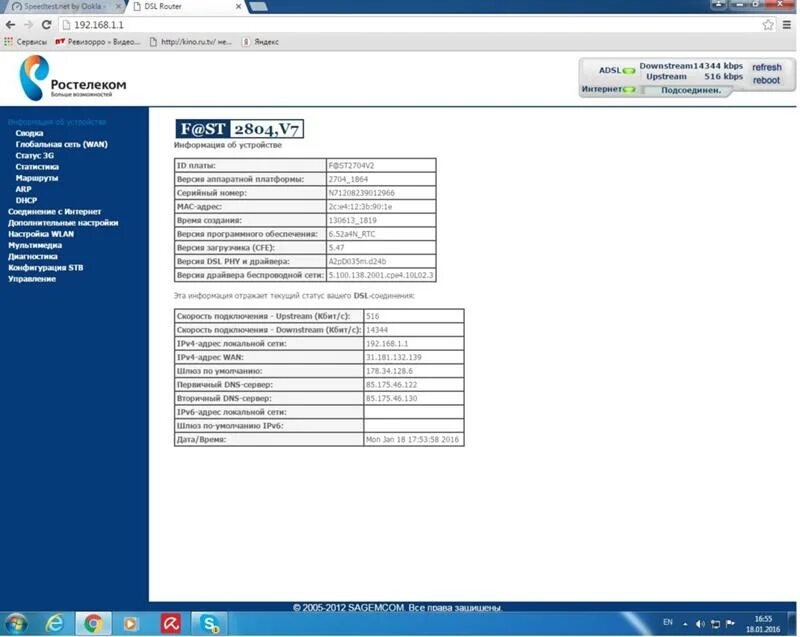Screen dimensions: 800x637
Task: Open Дополнительные настройки menu section
Action: (x=63, y=223)
